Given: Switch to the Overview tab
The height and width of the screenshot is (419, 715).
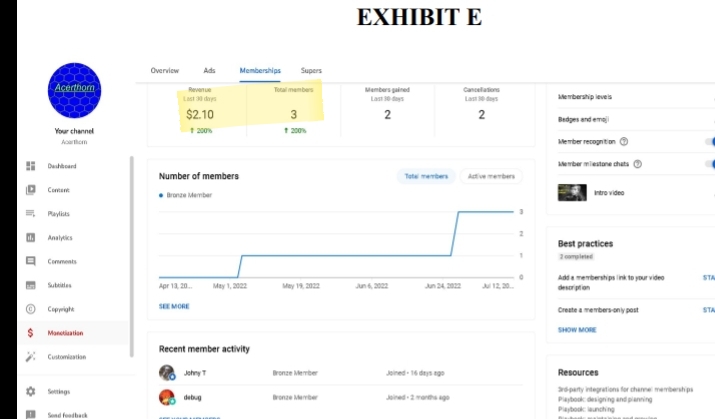Looking at the screenshot, I should [x=165, y=71].
